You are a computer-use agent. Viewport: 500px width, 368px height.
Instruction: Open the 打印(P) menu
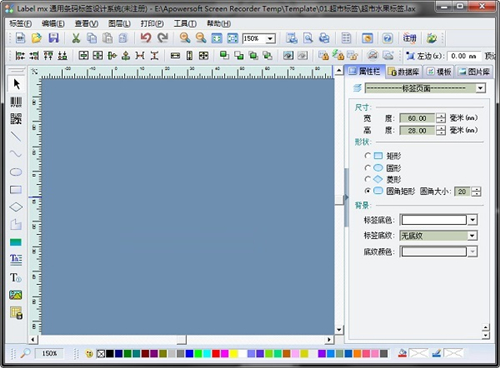[x=152, y=24]
